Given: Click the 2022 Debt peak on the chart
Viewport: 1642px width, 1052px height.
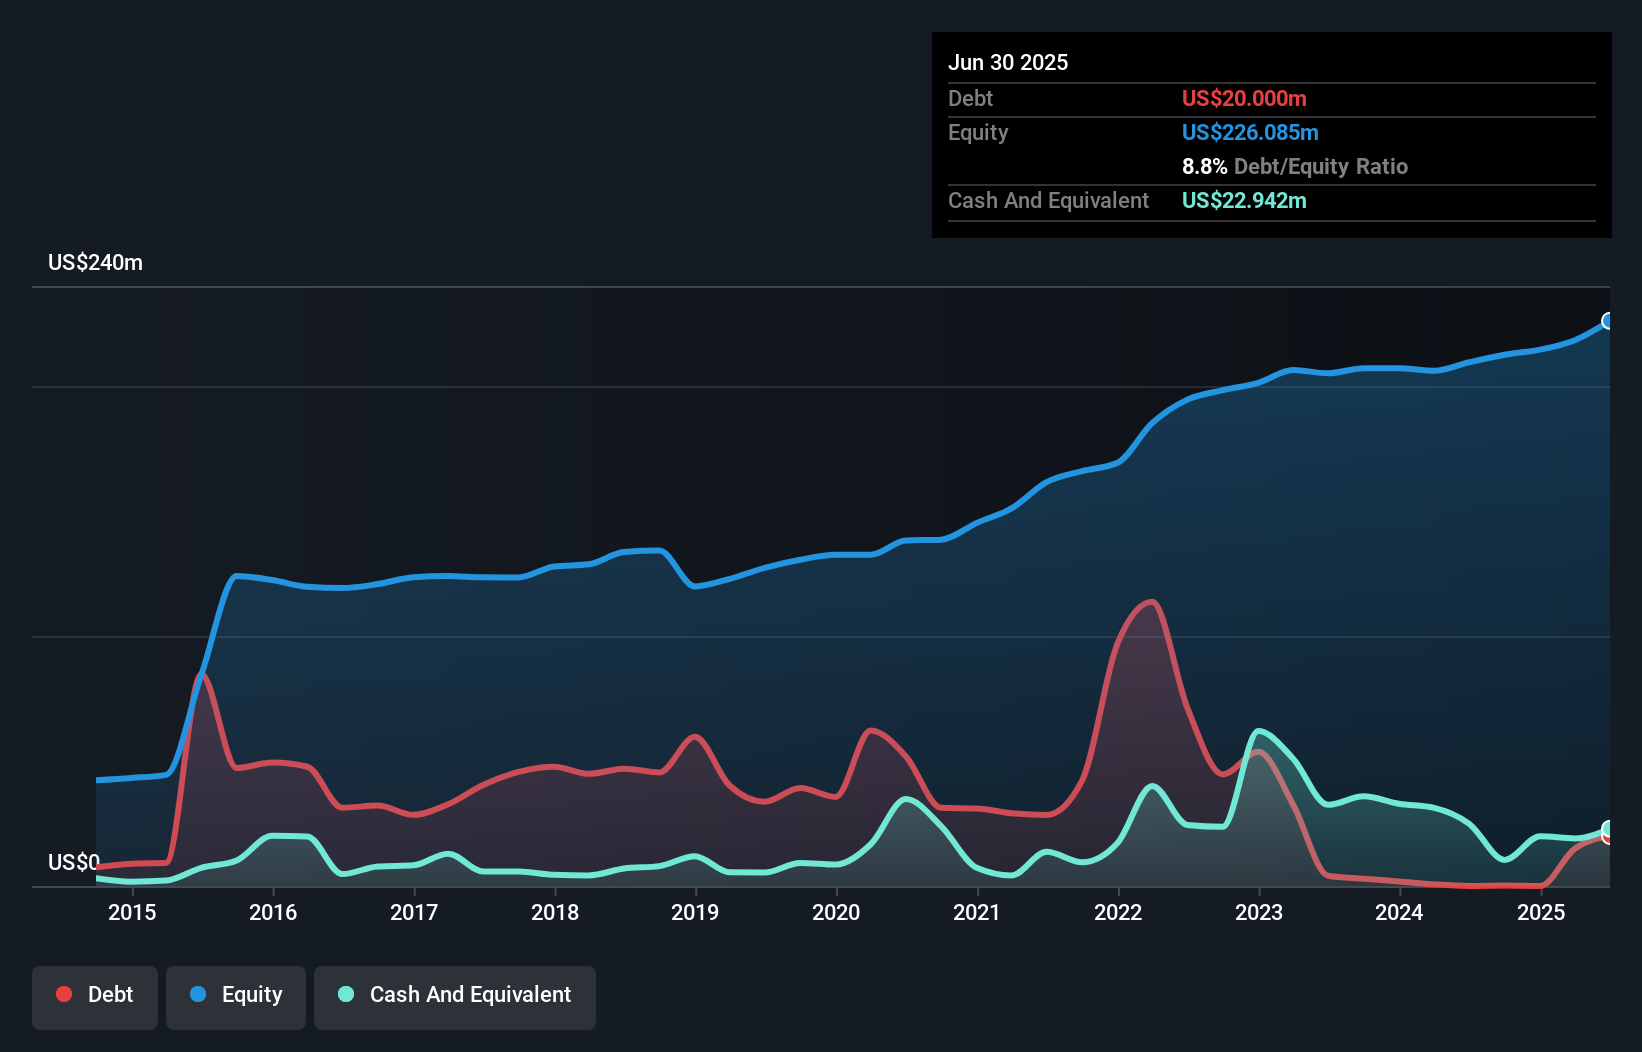Looking at the screenshot, I should (x=1150, y=602).
